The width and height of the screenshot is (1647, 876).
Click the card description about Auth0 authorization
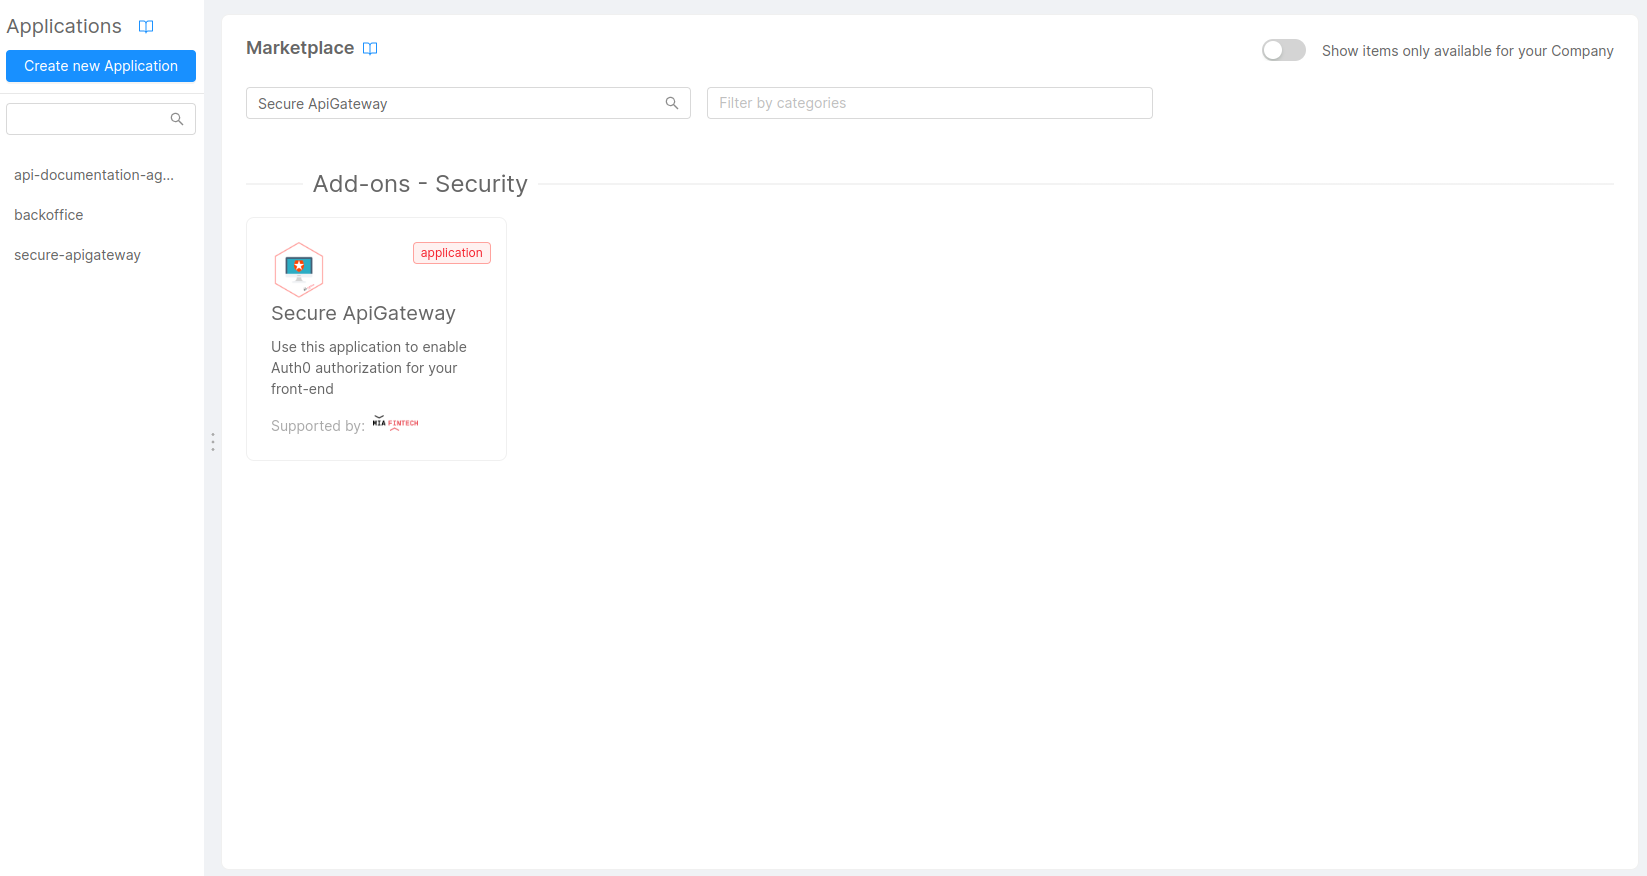point(369,368)
